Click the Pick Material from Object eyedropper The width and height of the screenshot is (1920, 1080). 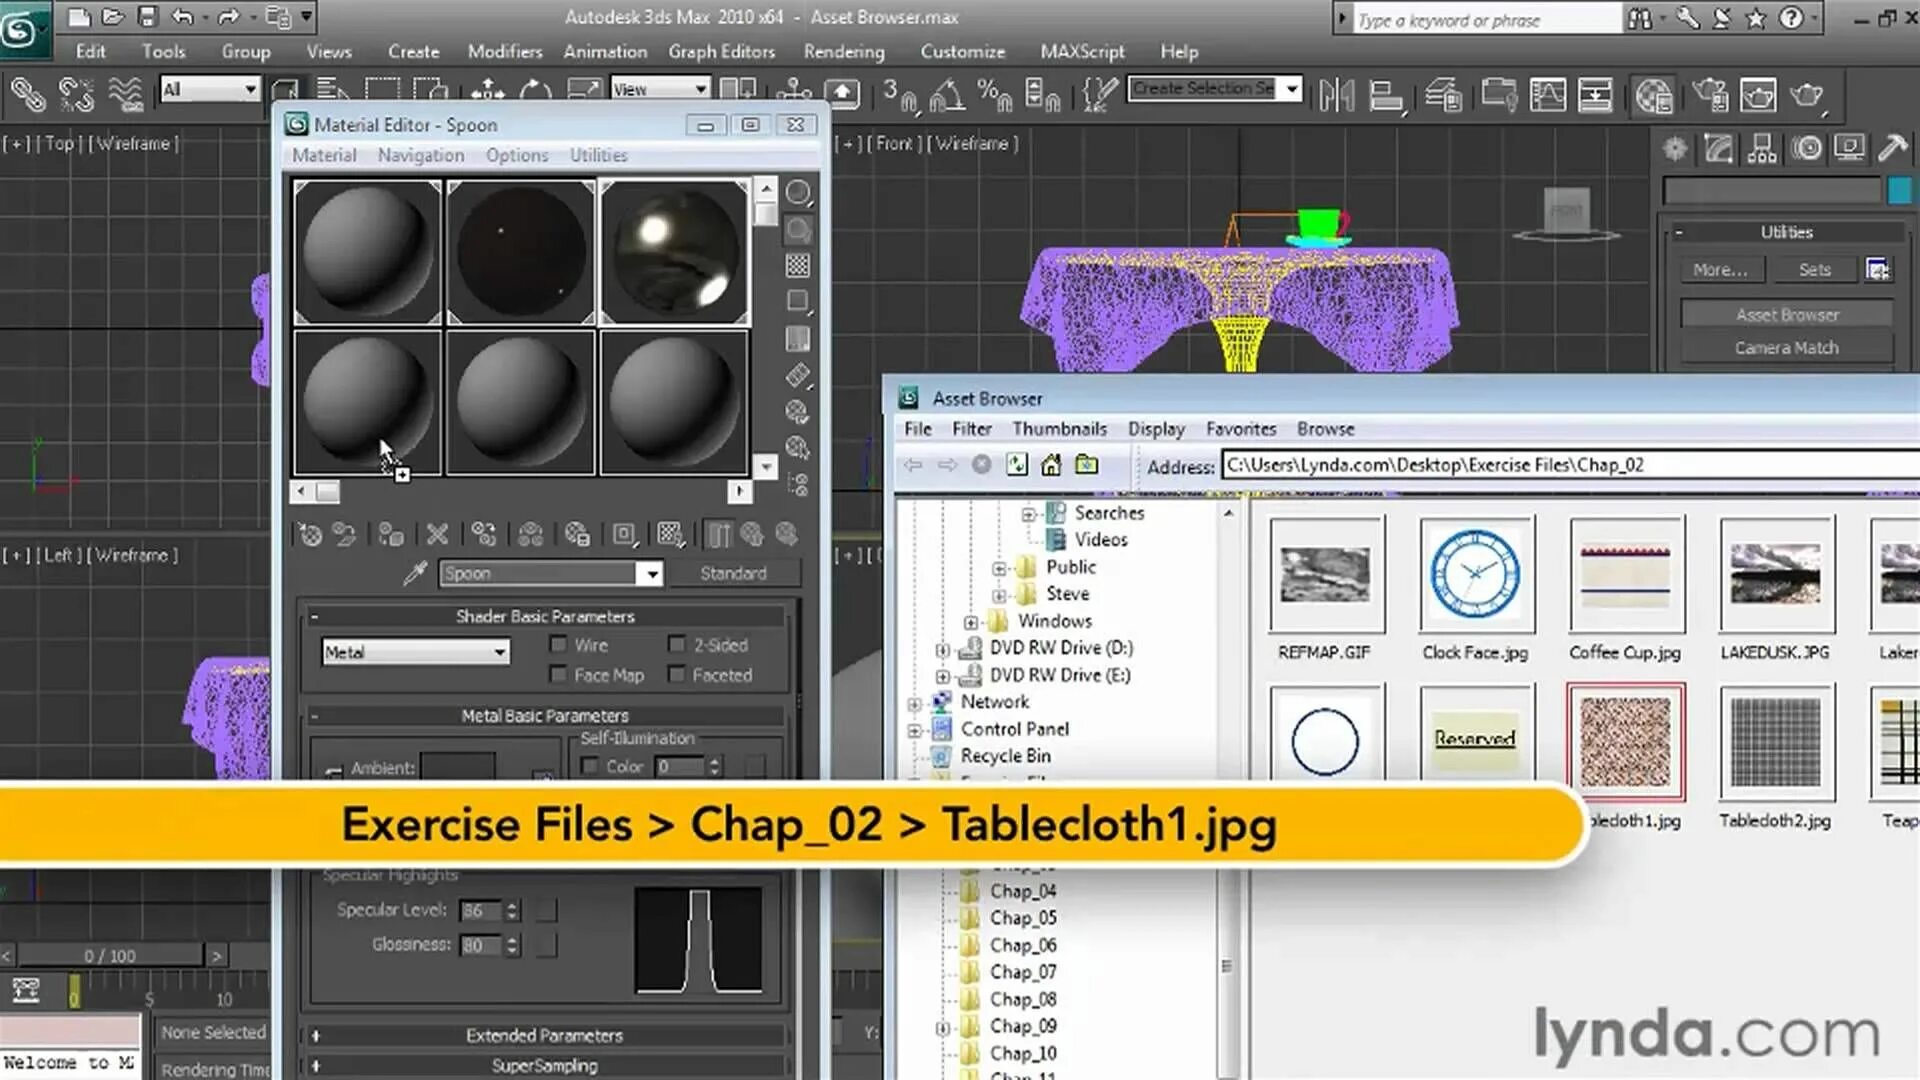click(x=415, y=573)
